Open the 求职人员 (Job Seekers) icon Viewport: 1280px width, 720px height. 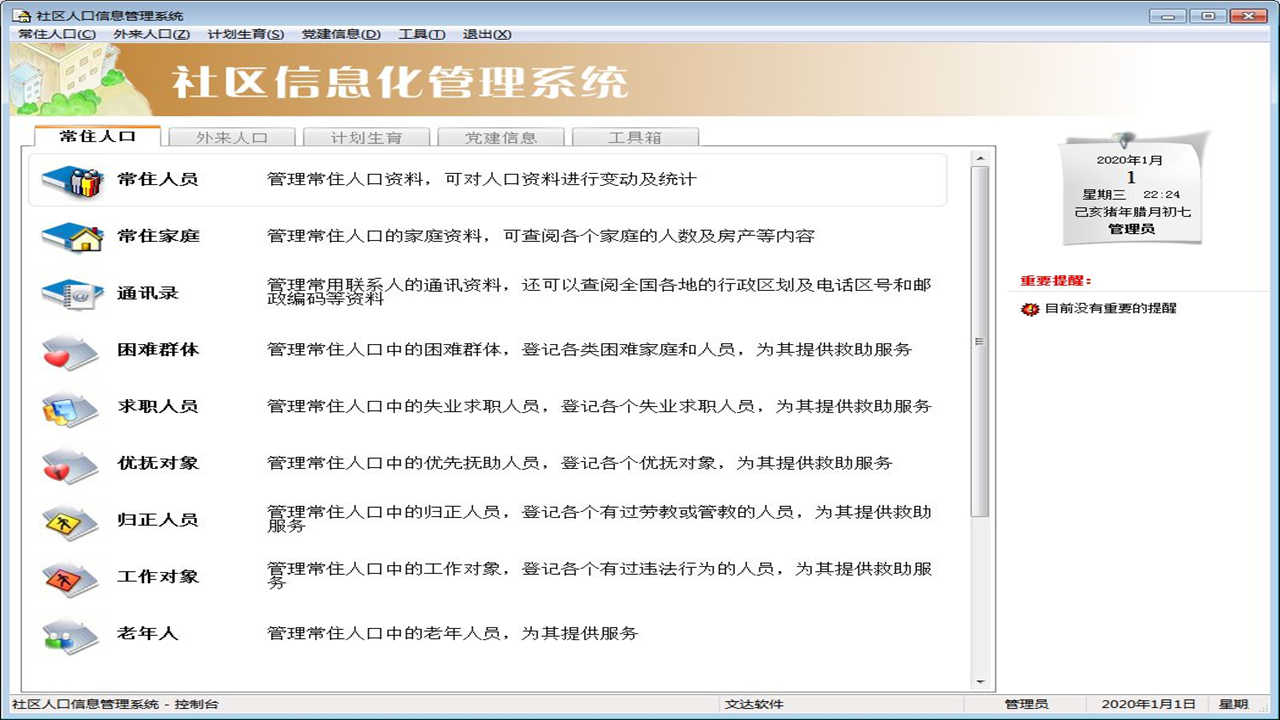tap(68, 406)
